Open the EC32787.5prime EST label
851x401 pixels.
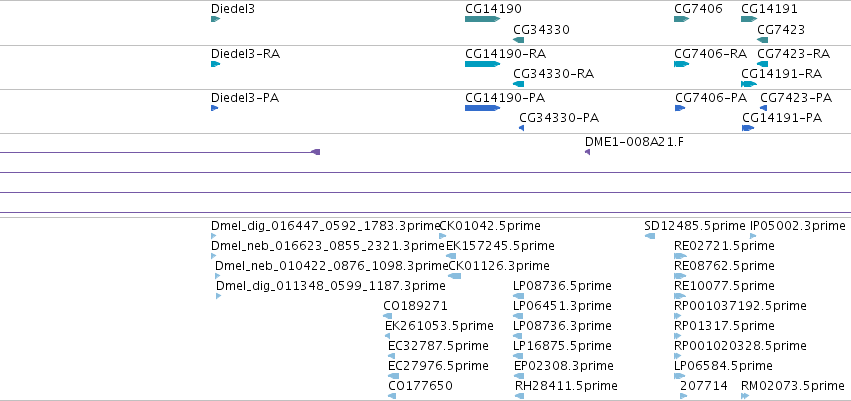pos(438,346)
